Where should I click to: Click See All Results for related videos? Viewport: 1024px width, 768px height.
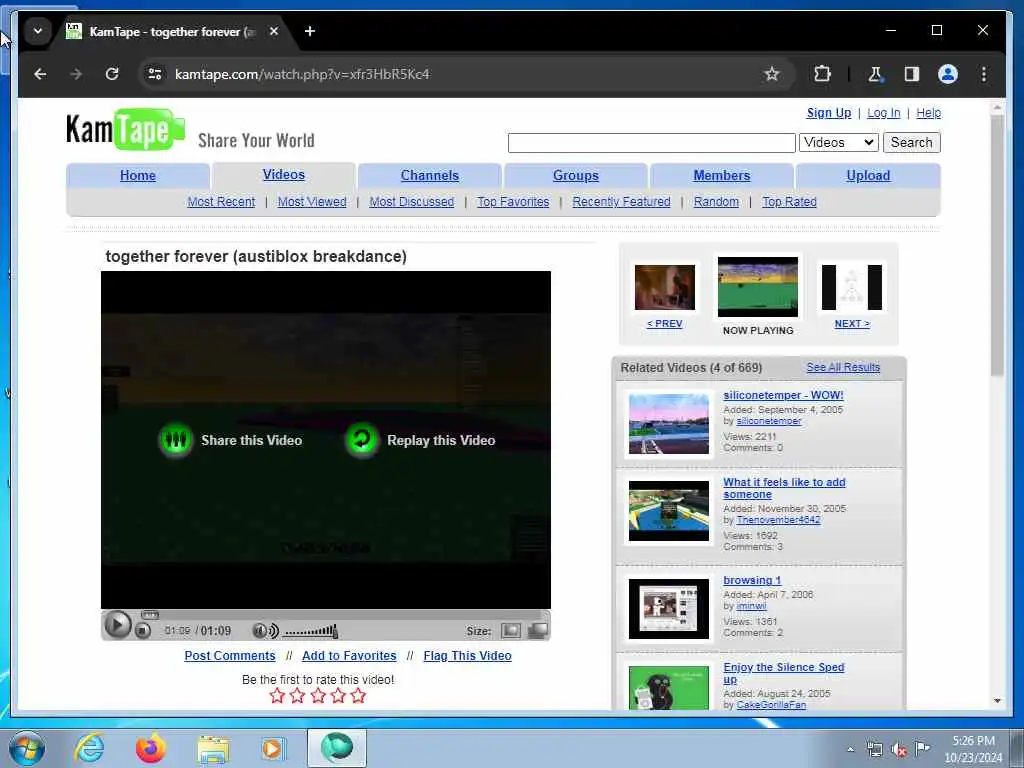pos(843,367)
